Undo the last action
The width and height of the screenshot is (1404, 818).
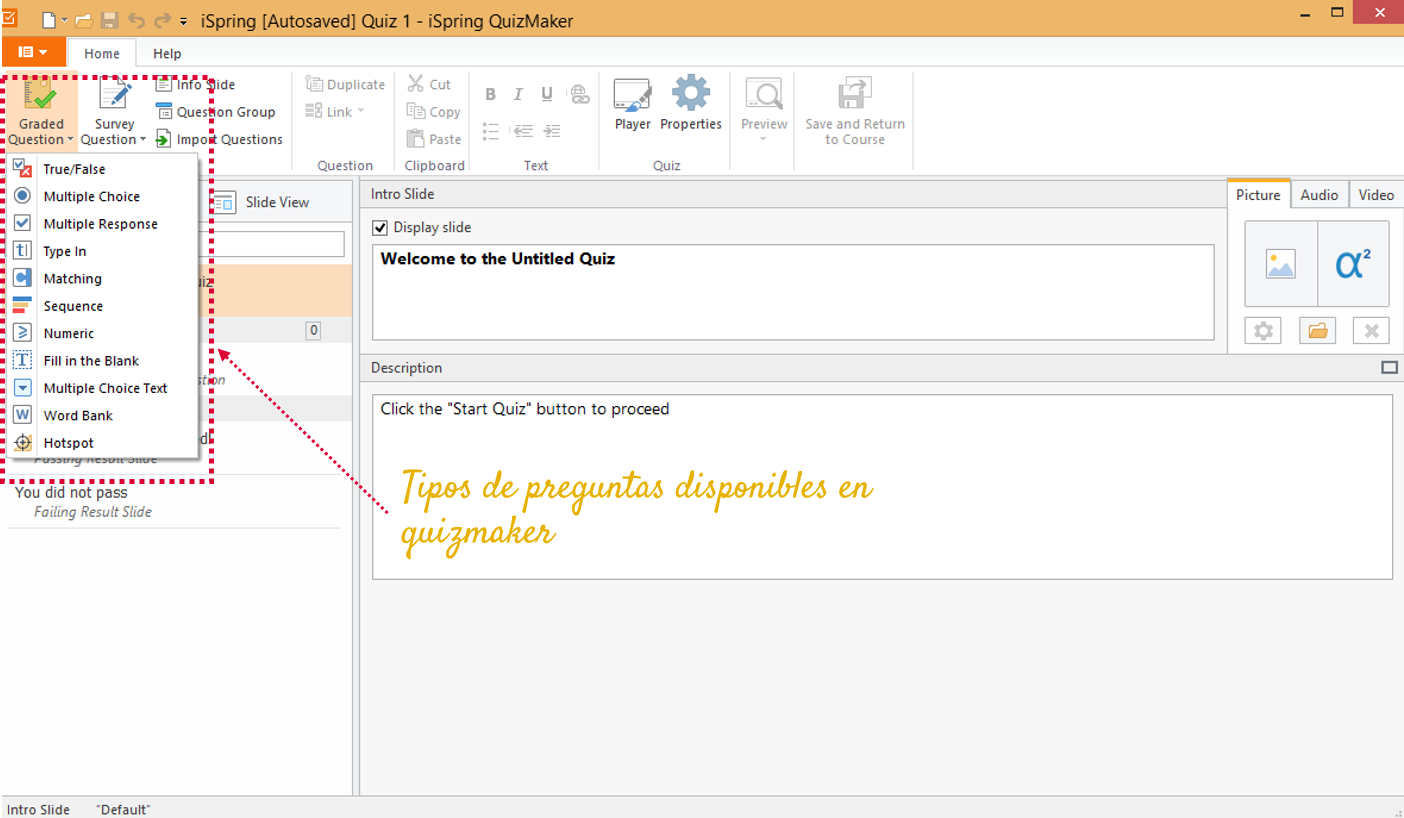point(137,20)
